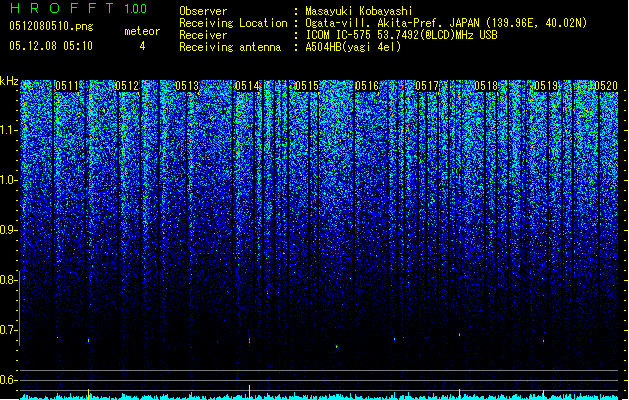Click the kHz axis unit label
629x400 pixels.
coord(9,81)
